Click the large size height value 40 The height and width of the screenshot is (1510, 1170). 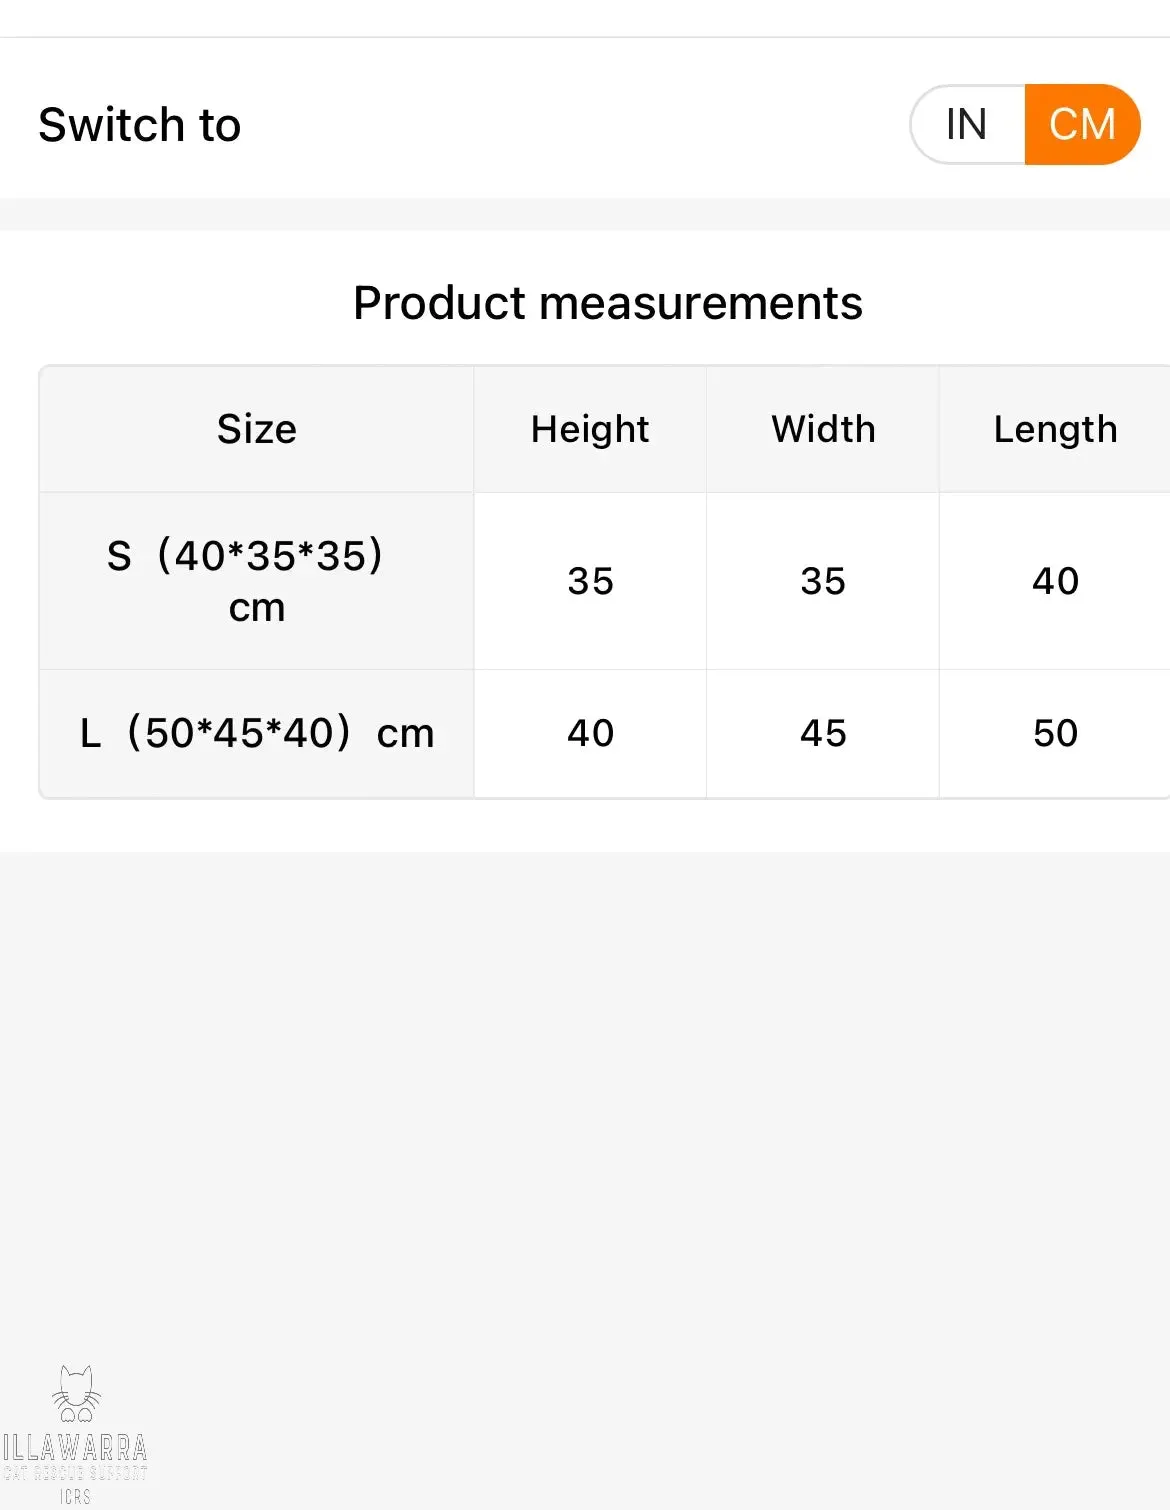[590, 733]
